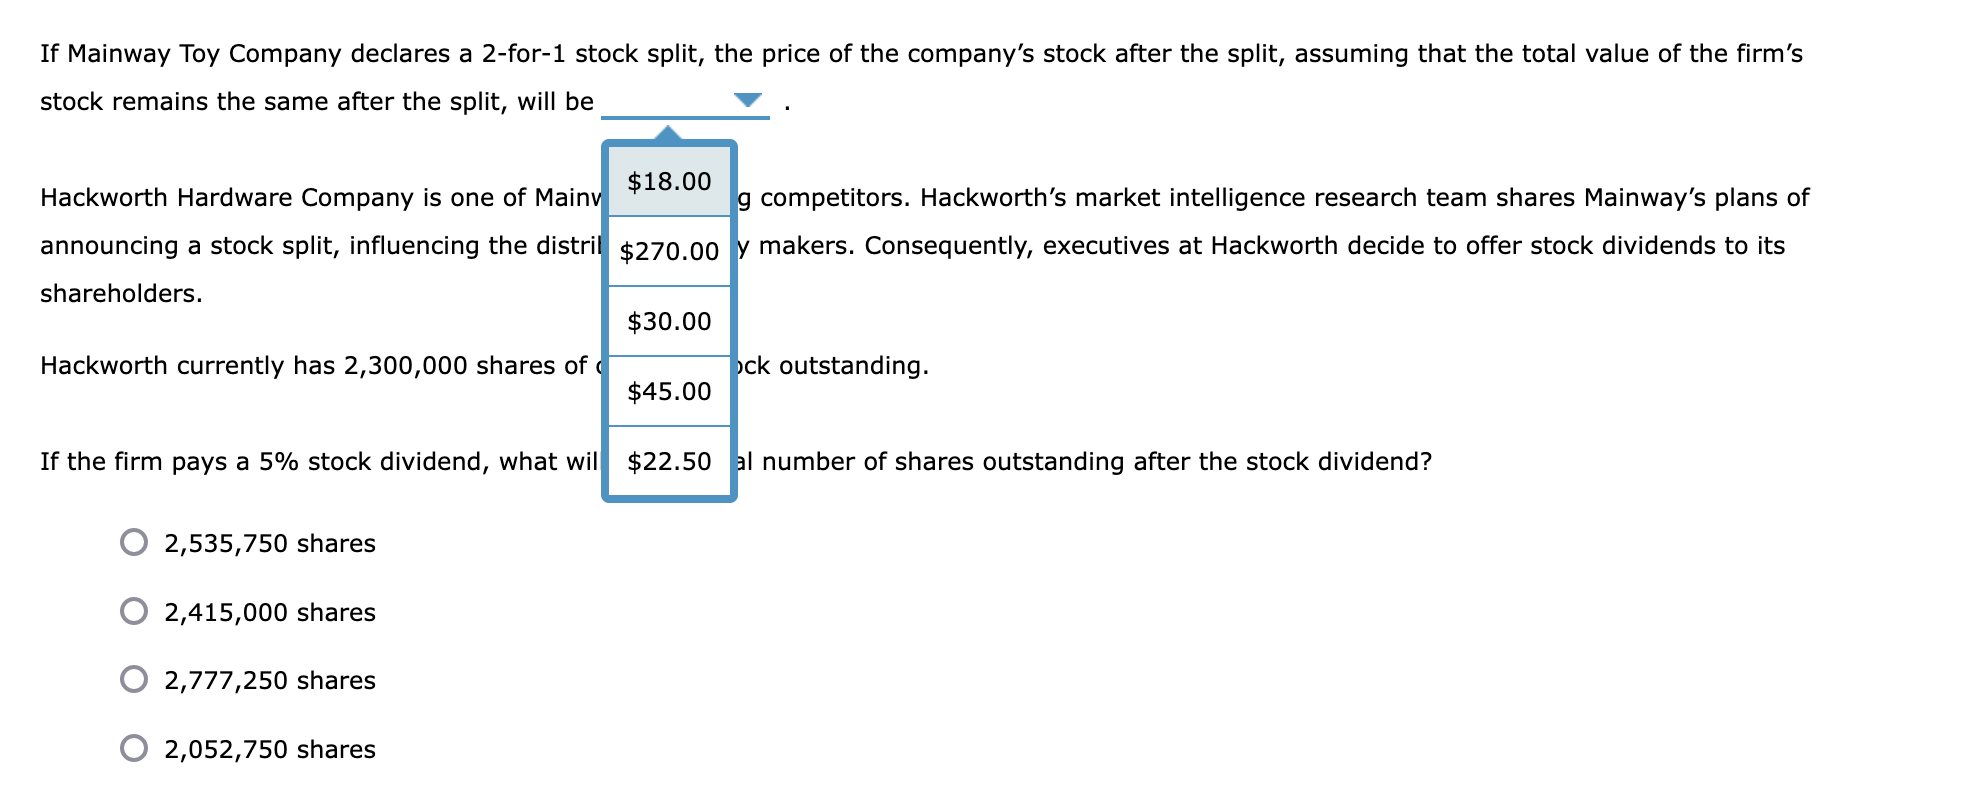
Task: Select the last value in the dropdown menu
Action: tap(668, 462)
